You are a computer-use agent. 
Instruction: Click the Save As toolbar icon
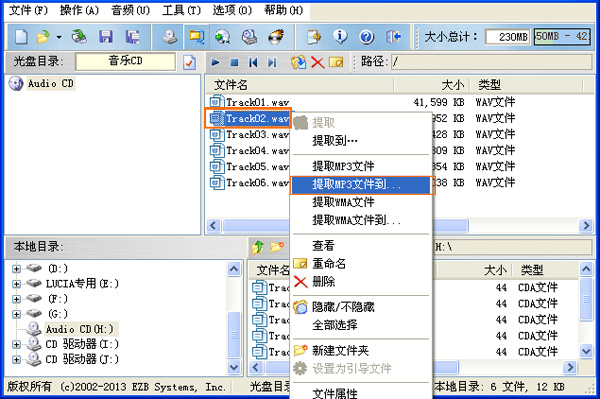[132, 37]
